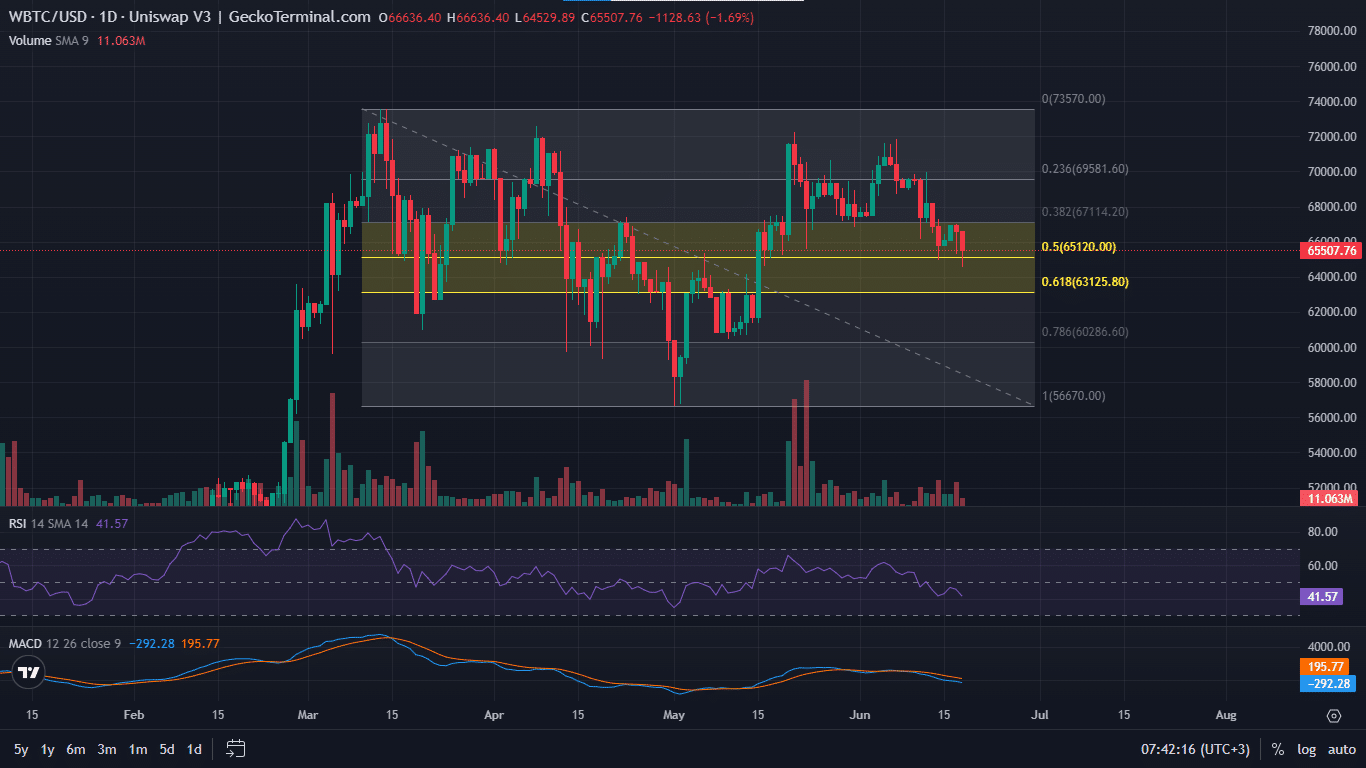Click the Aug label on time axis
Screen dimensions: 1366x768
(x=1226, y=716)
